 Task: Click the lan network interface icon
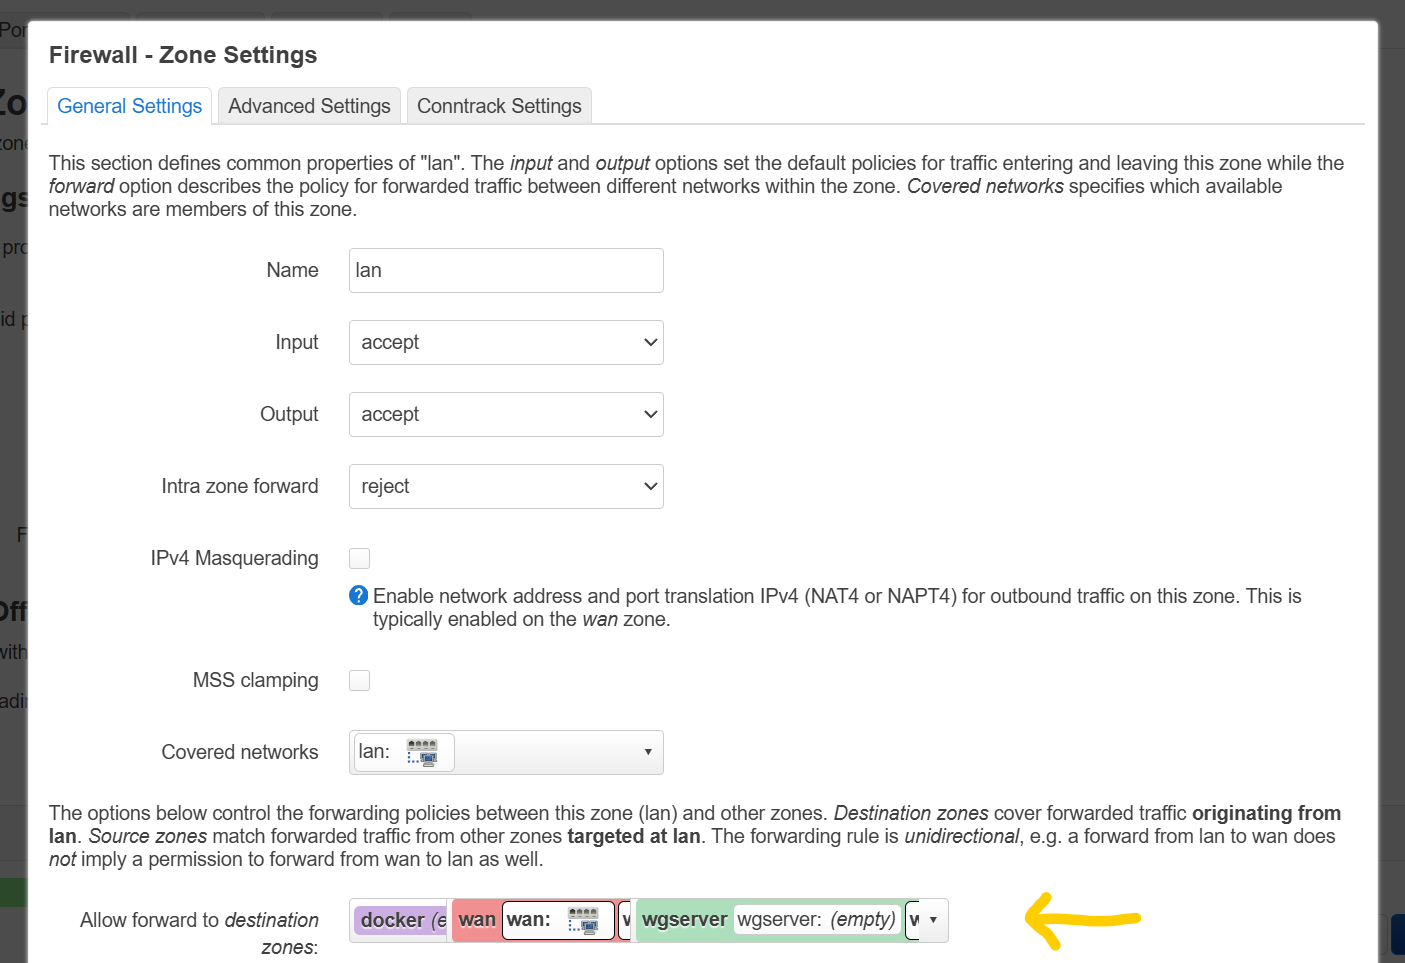click(422, 752)
